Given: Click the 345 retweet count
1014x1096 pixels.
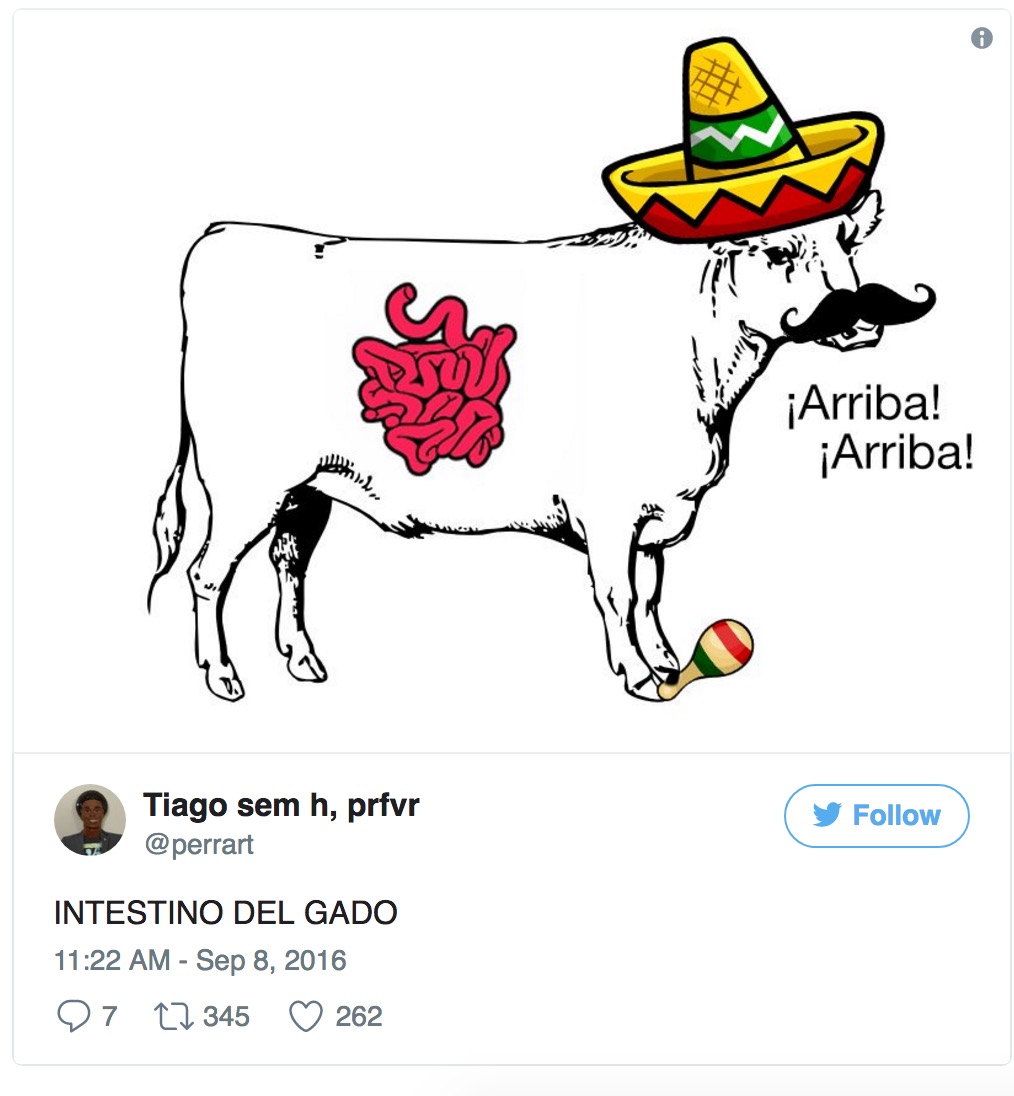Looking at the screenshot, I should point(226,1016).
